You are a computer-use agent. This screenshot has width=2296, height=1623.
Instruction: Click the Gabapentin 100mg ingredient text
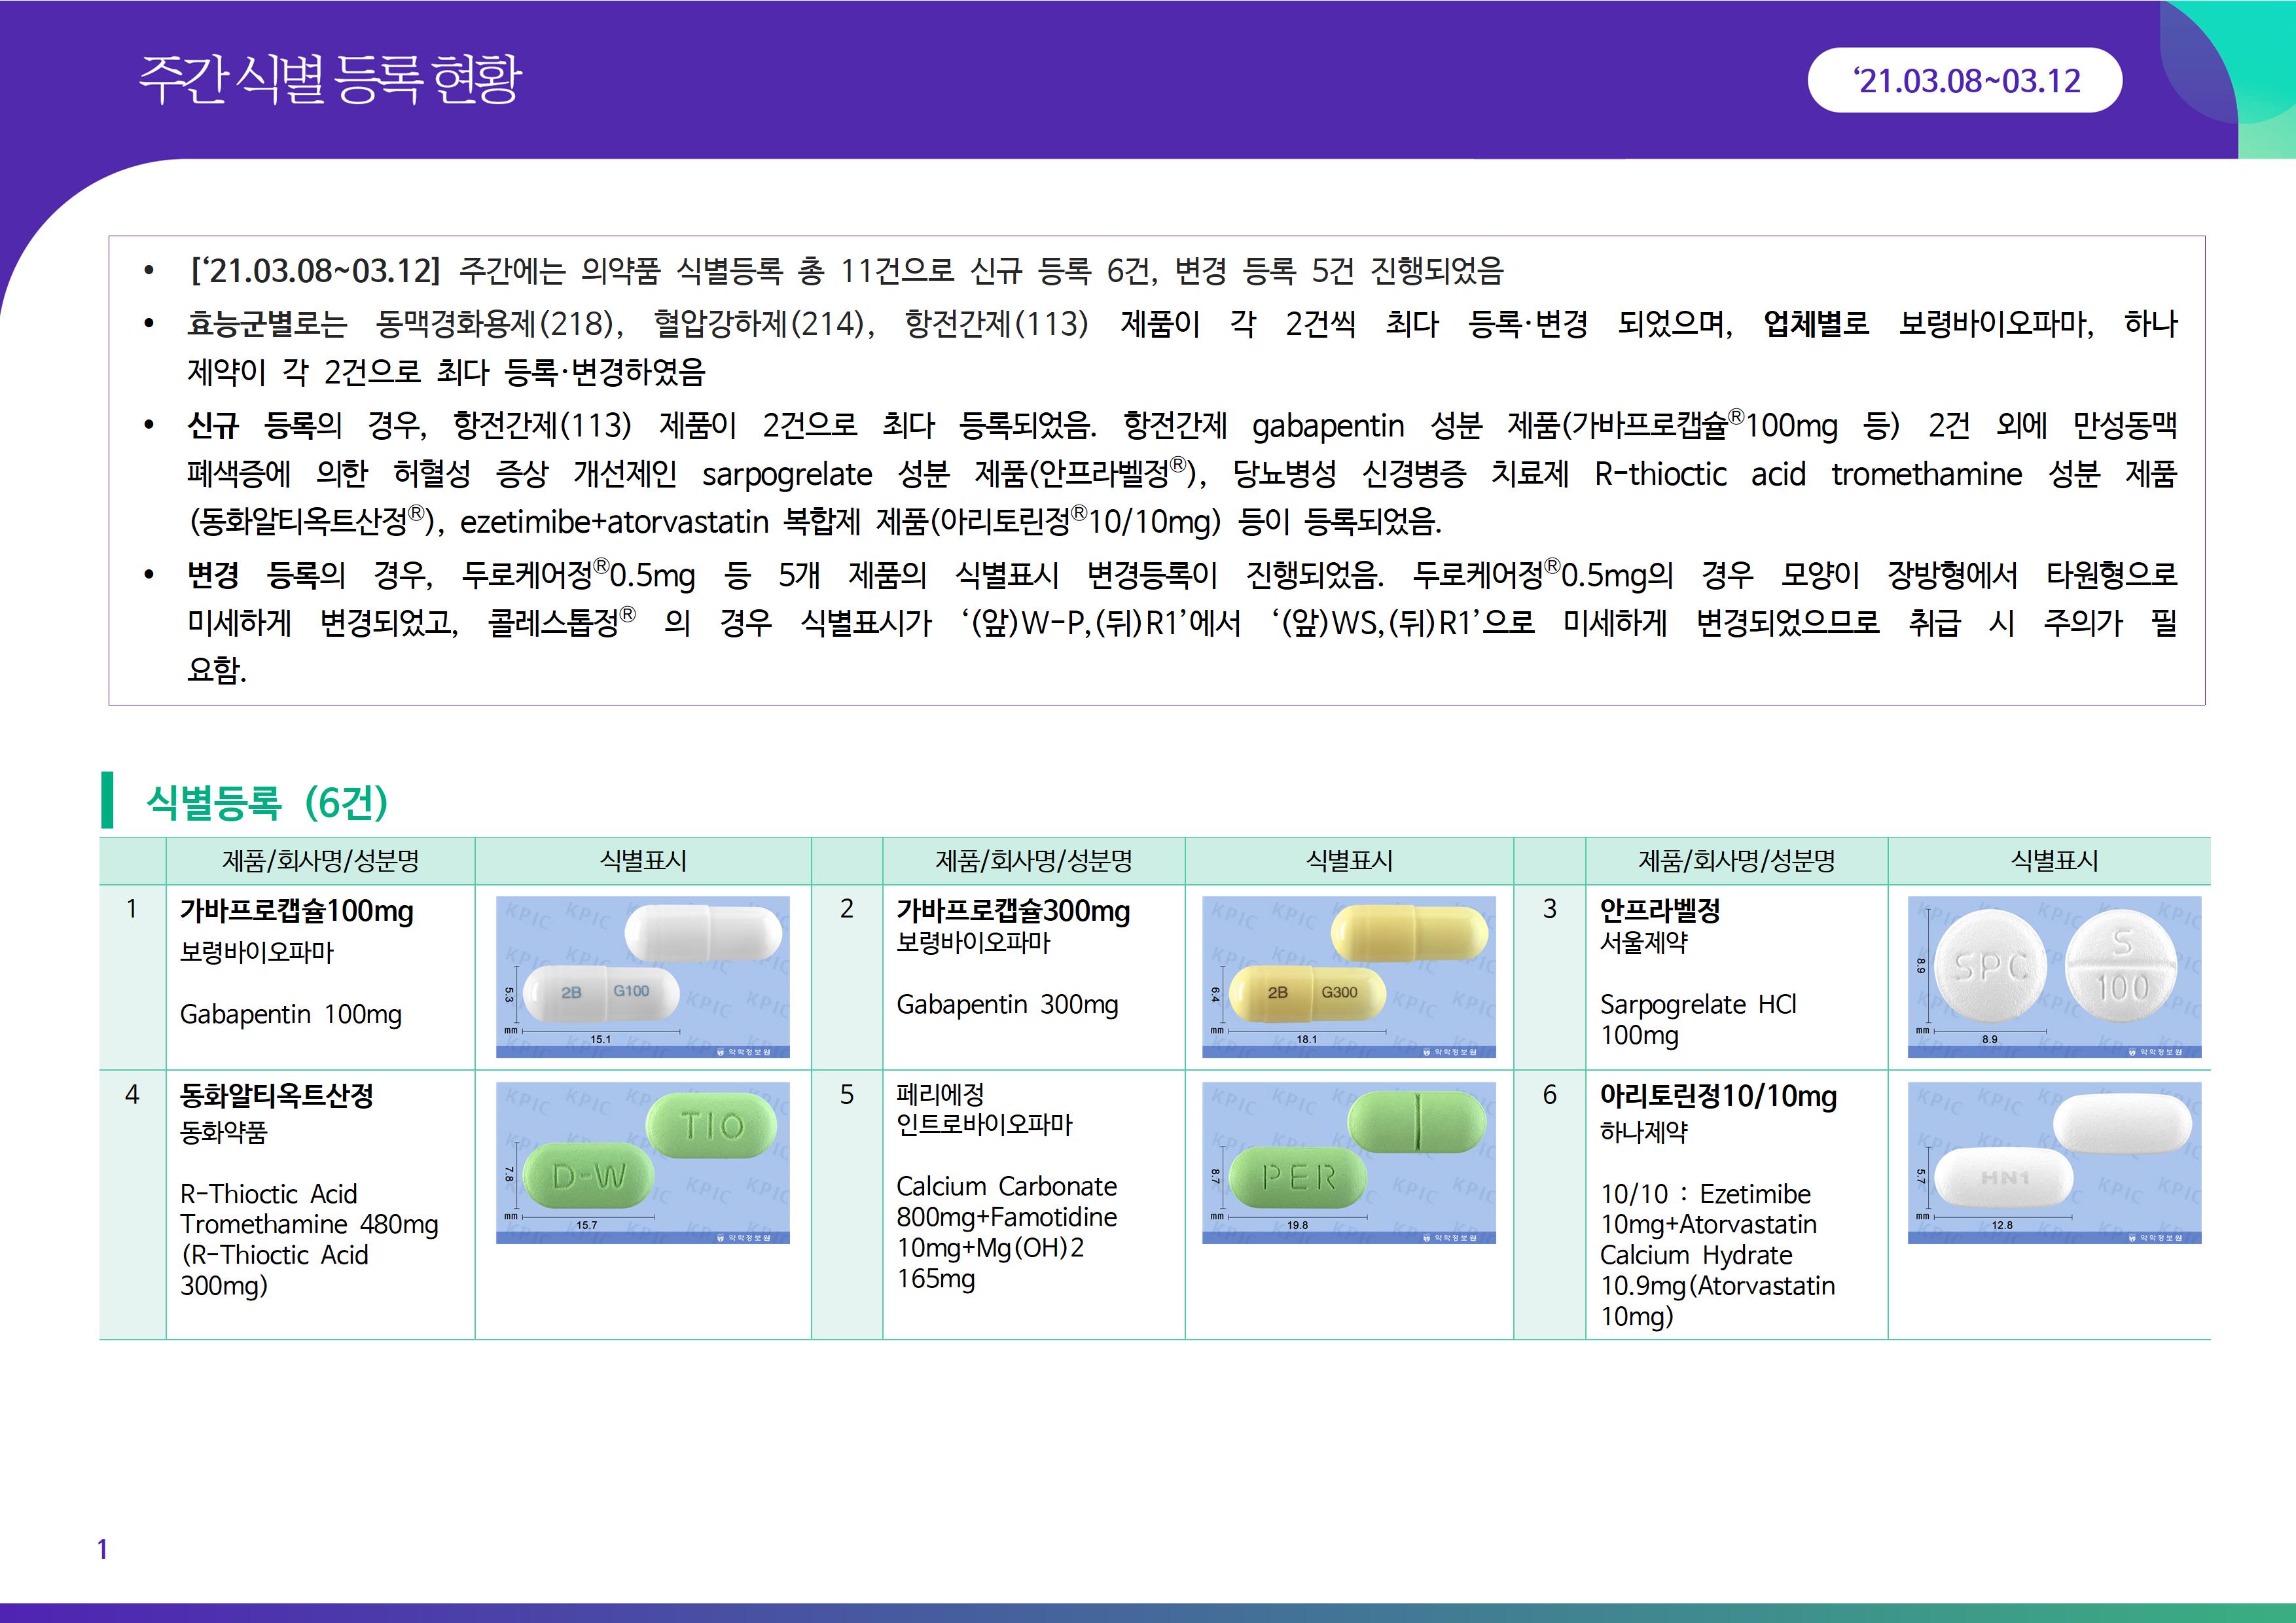pos(290,1014)
